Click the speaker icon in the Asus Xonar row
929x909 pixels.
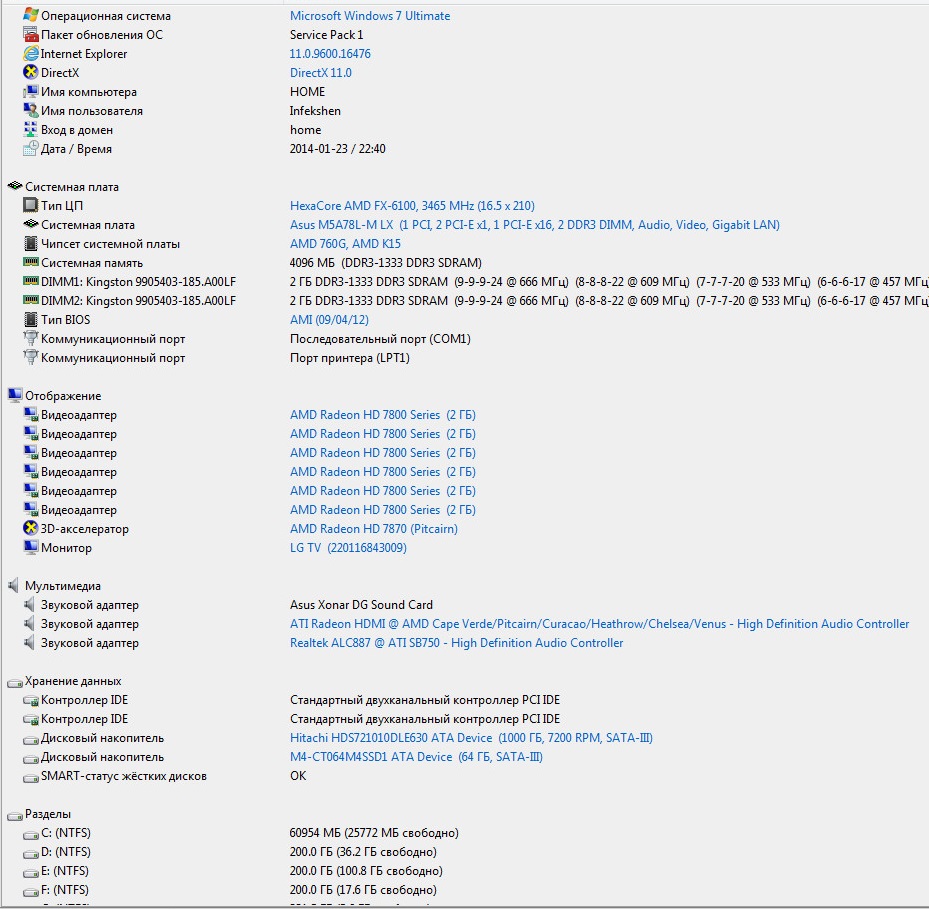pos(29,604)
